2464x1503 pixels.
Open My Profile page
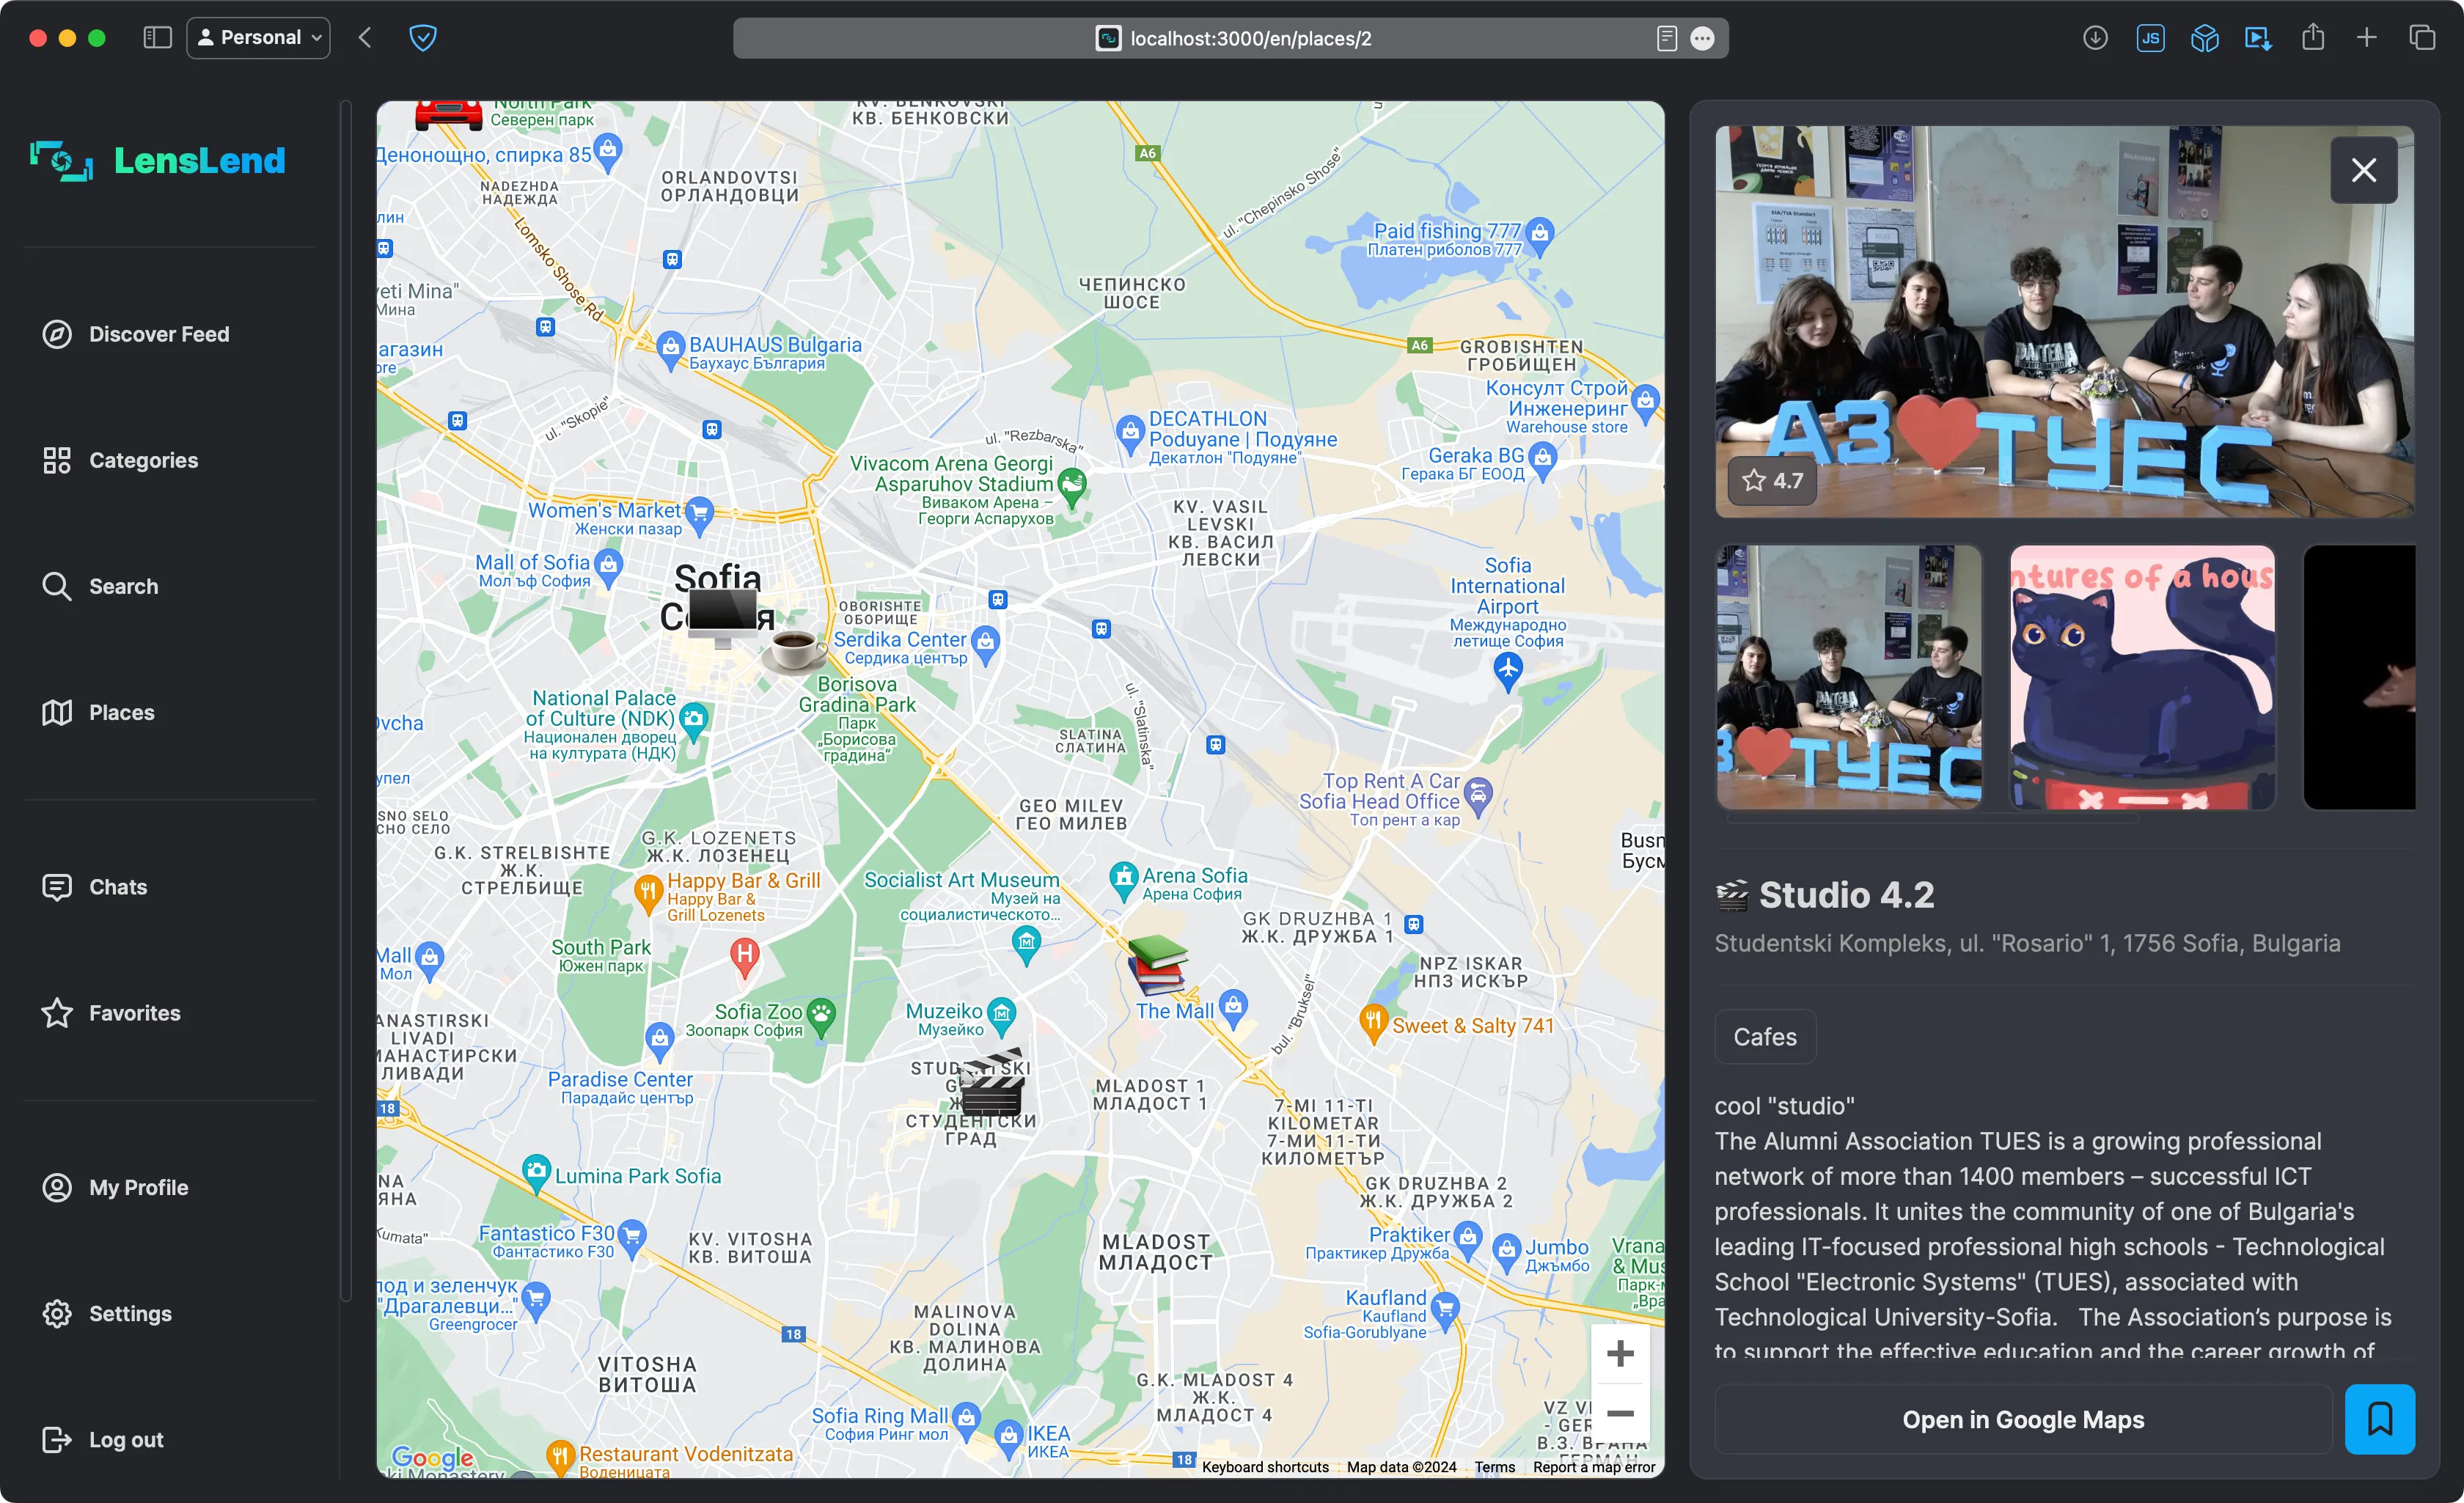coord(115,1187)
